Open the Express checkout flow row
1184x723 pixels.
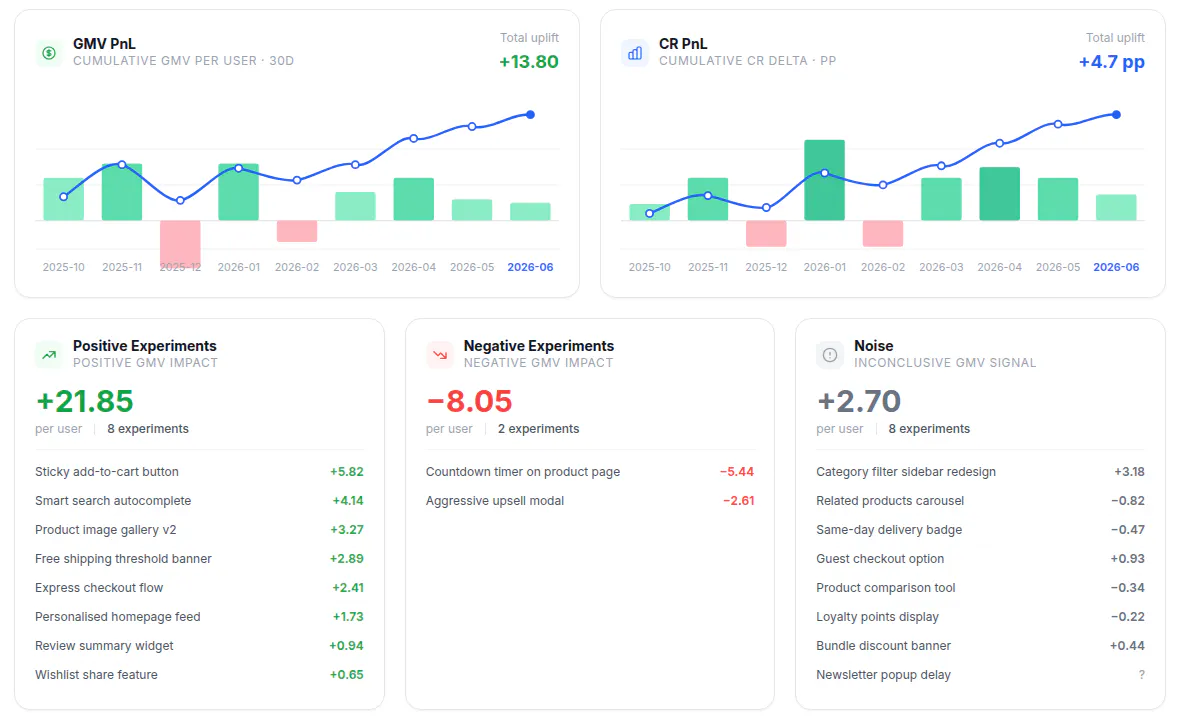click(199, 588)
